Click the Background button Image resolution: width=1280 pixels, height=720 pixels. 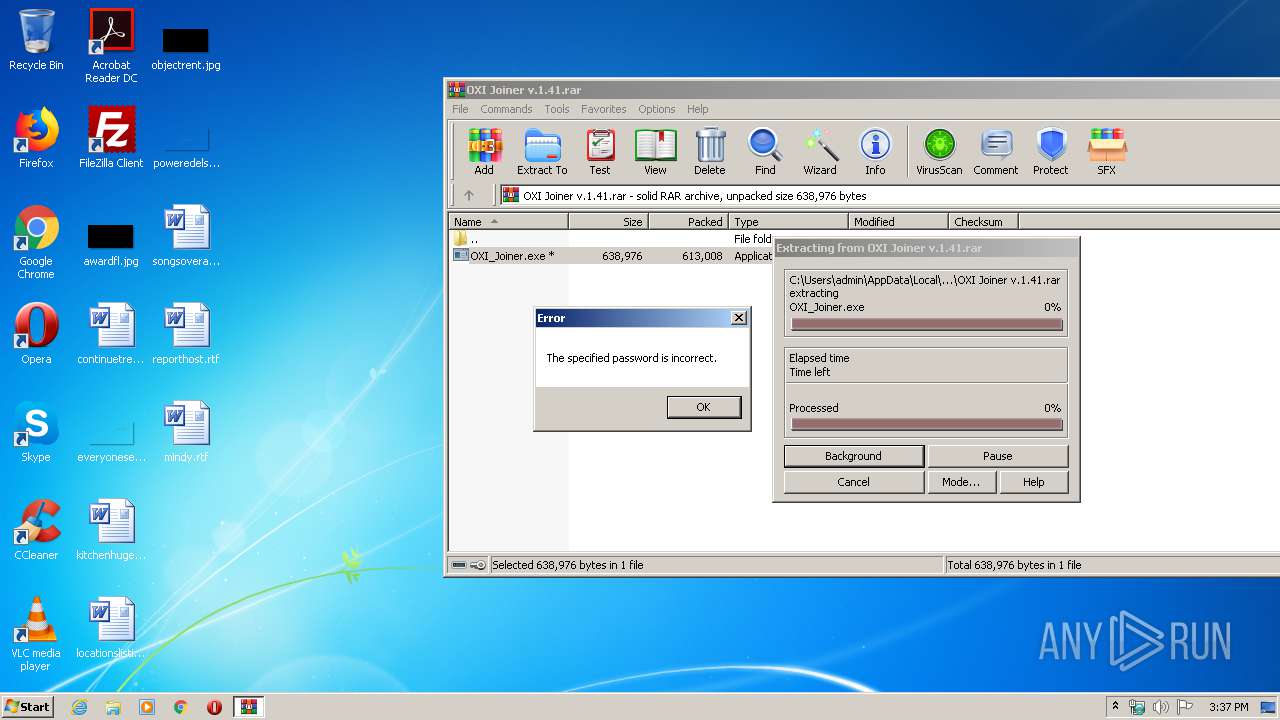pyautogui.click(x=853, y=456)
